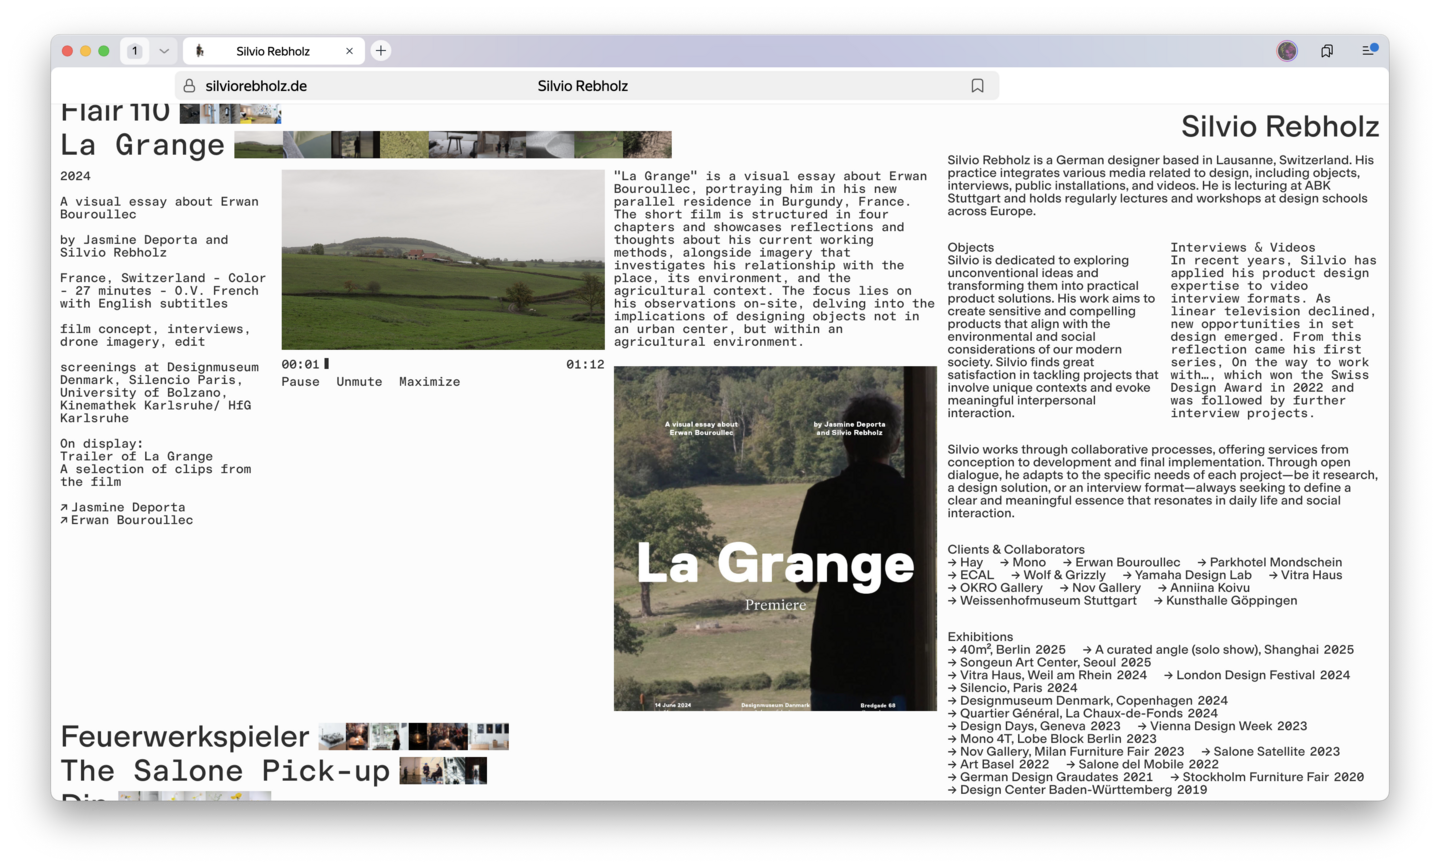Viewport: 1440px width, 868px height.
Task: Open the Jasmine Deporta external link
Action: tap(127, 507)
